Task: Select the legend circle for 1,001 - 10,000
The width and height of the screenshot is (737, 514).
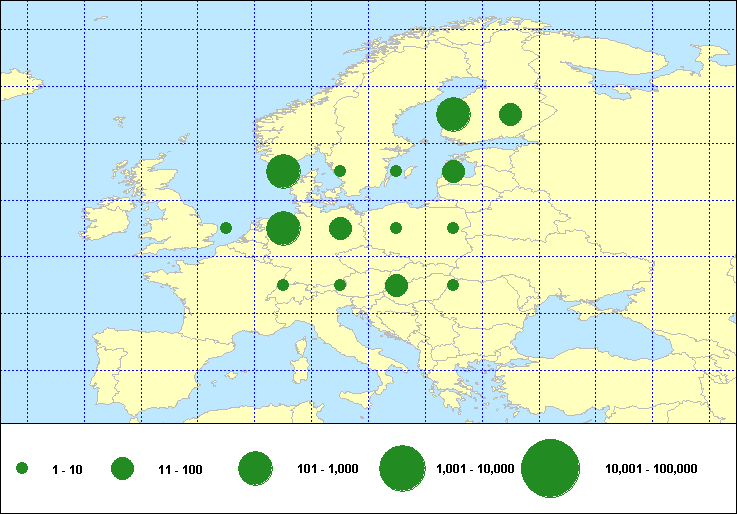Action: [403, 468]
